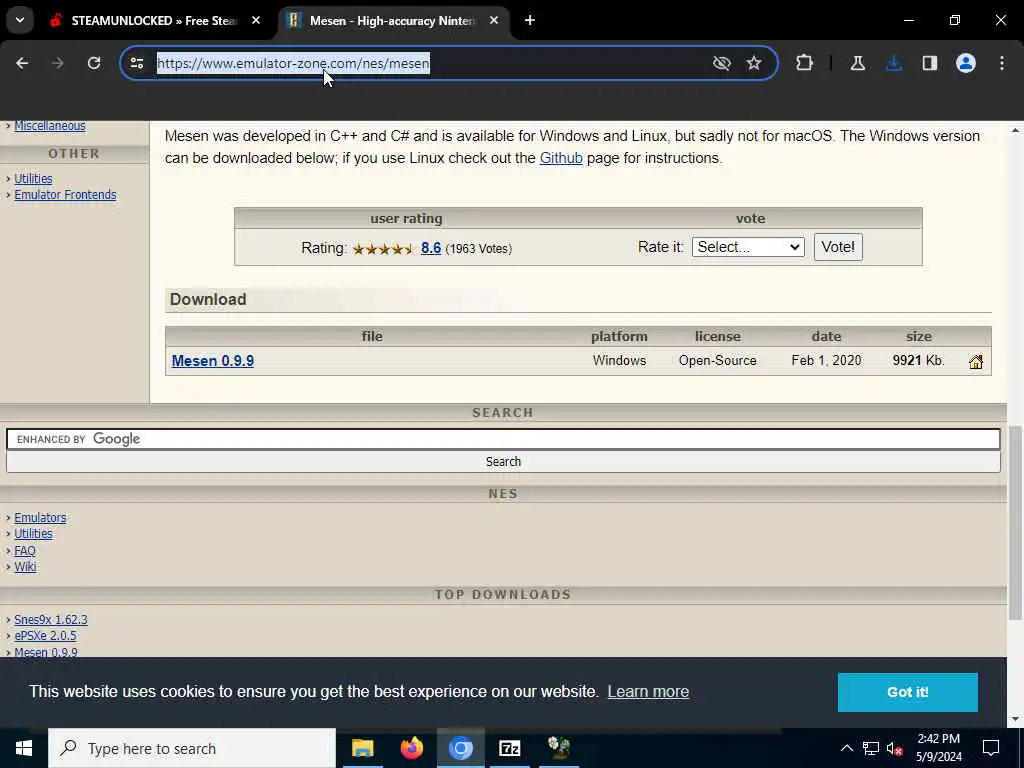Open the network status tray icon

[x=871, y=748]
